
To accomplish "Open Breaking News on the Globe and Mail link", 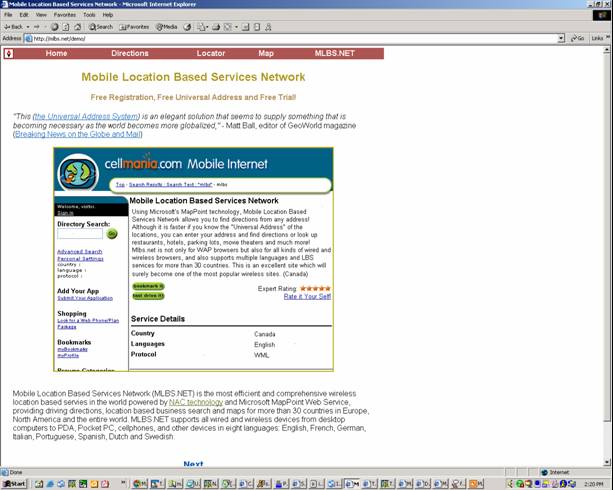I will tap(78, 134).
